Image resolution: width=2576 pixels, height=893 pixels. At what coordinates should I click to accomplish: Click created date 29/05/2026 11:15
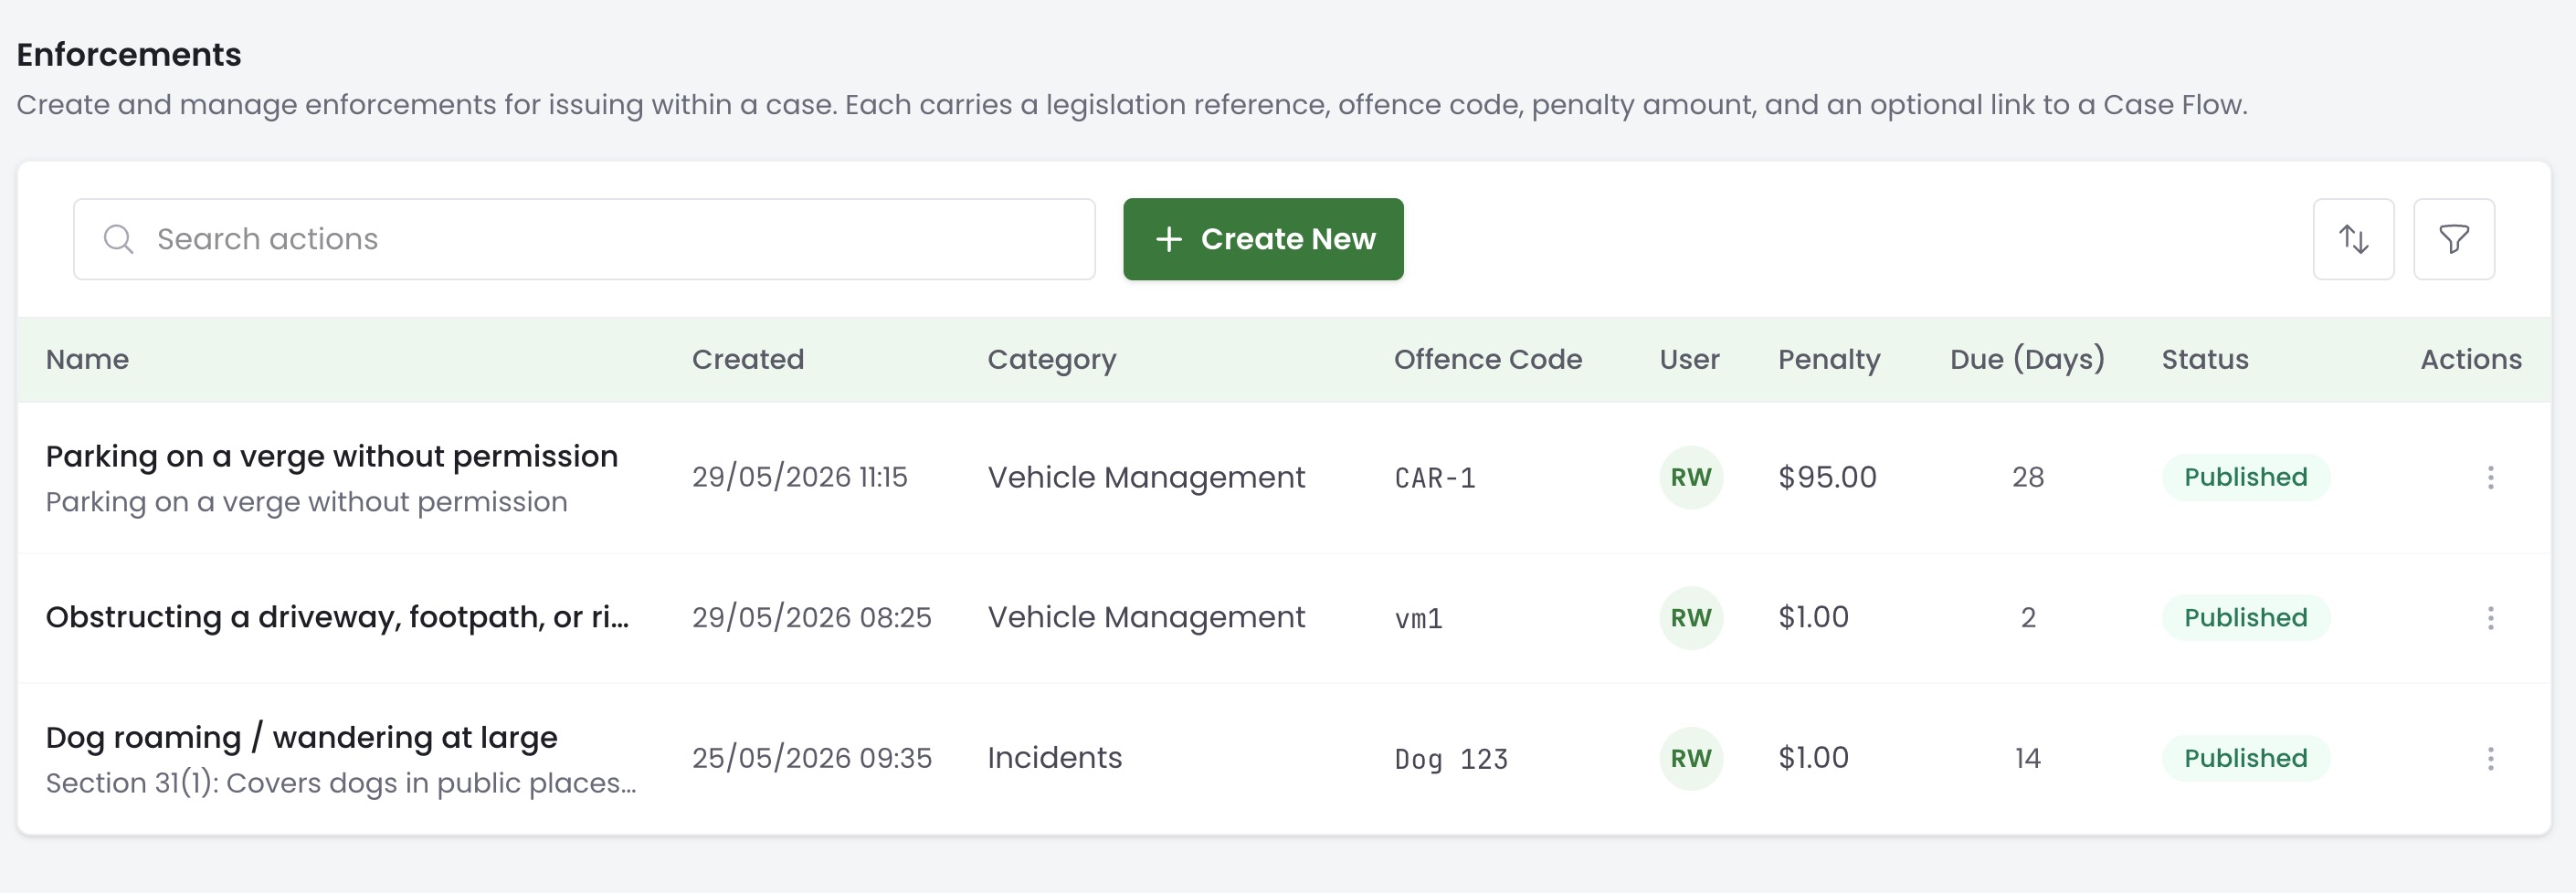point(800,477)
